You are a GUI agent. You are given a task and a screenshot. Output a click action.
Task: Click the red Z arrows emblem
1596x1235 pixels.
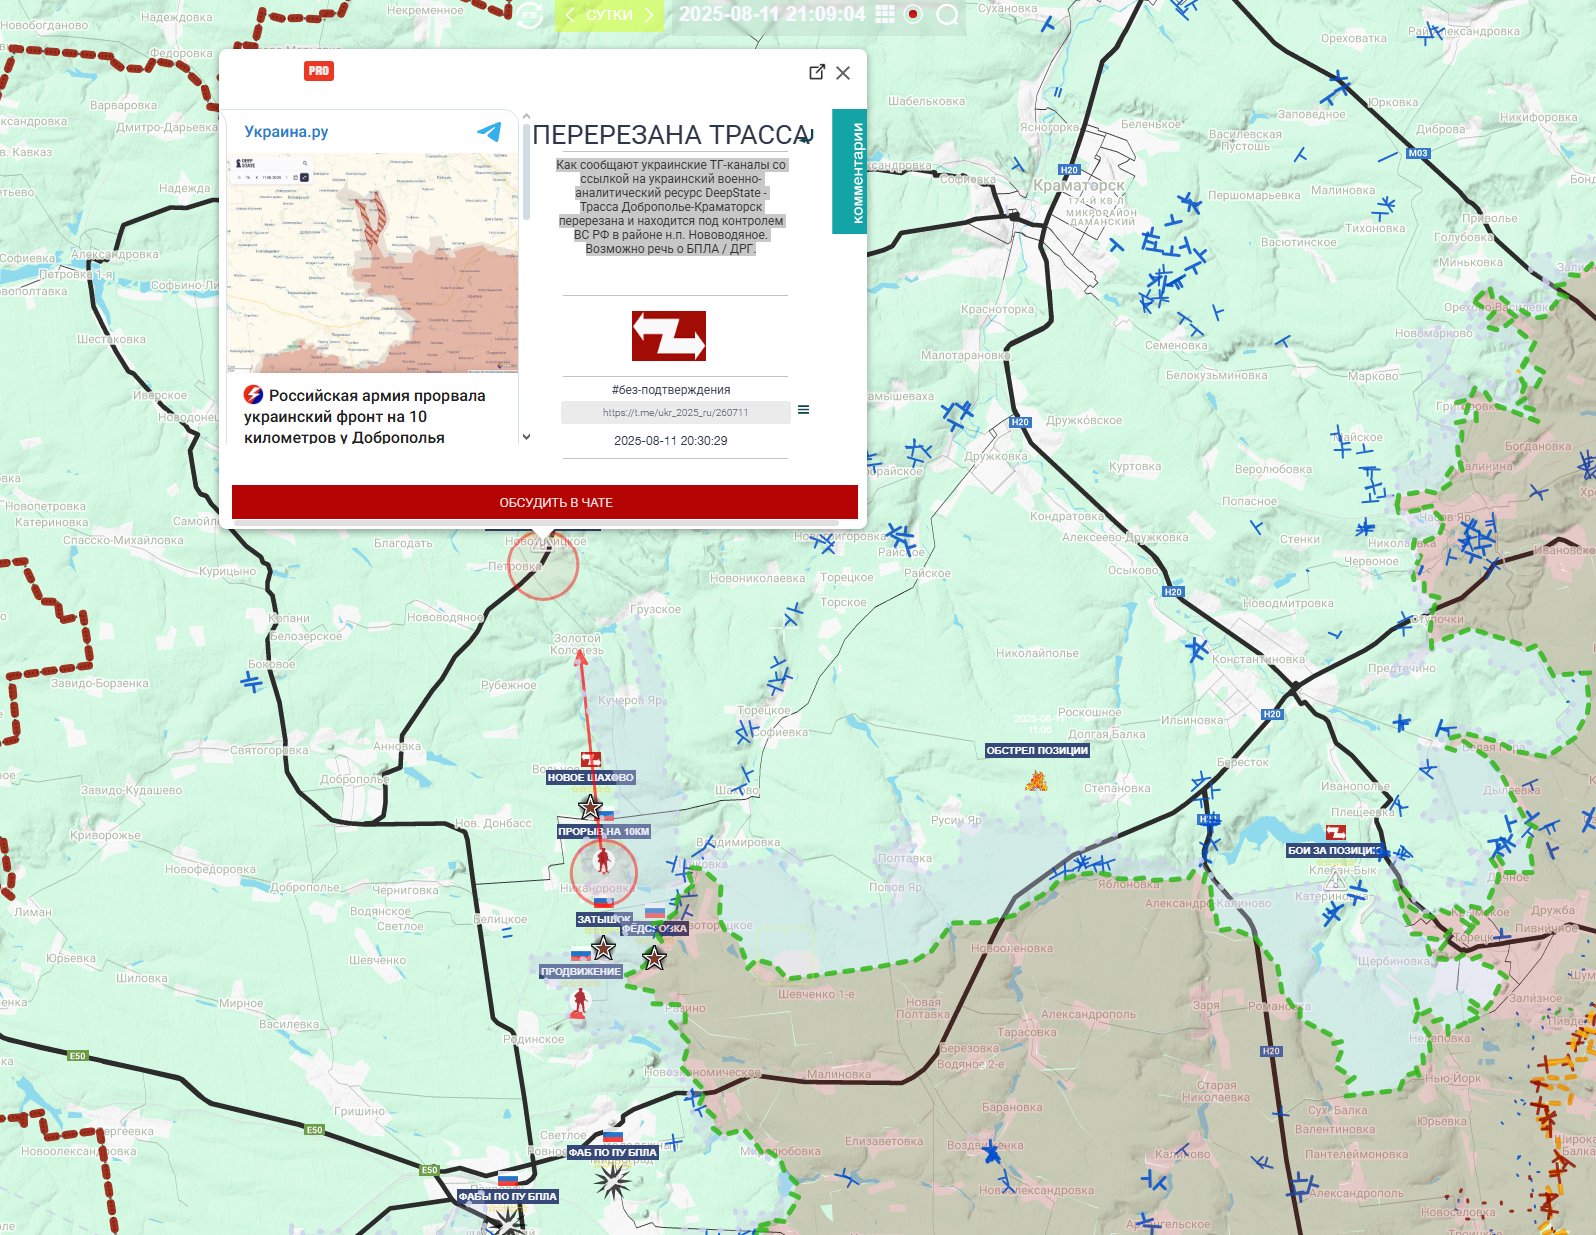click(669, 336)
